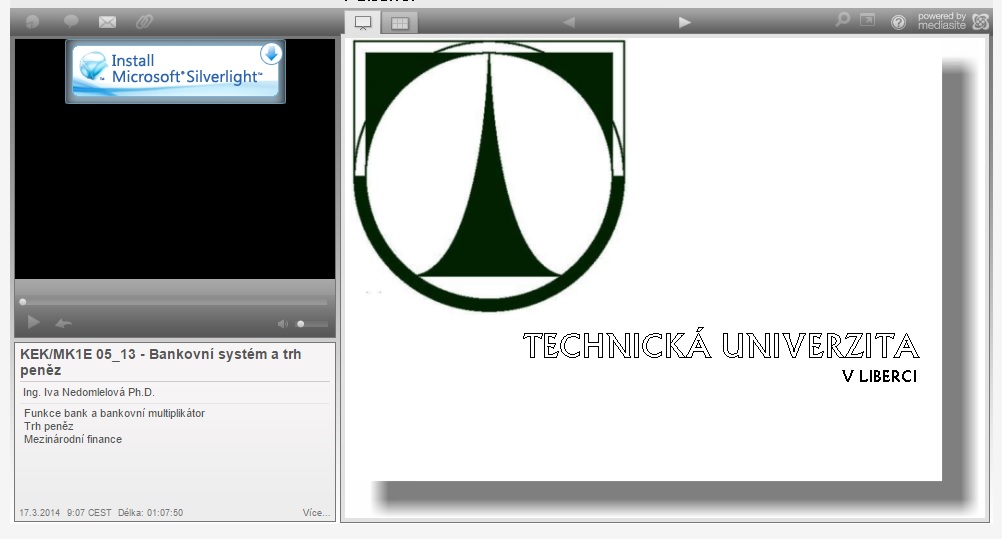Click the Silverlight download arrow icon
The height and width of the screenshot is (539, 1002).
tap(271, 54)
